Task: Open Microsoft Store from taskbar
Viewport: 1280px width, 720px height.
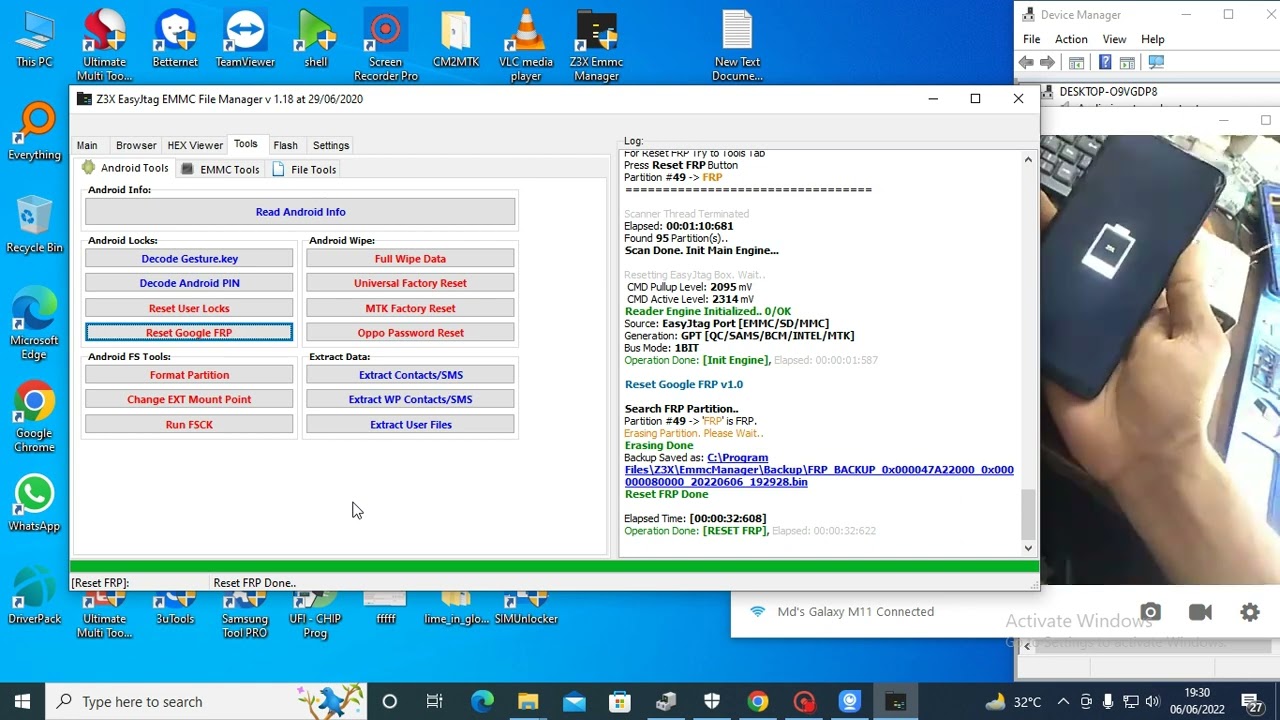Action: (620, 702)
